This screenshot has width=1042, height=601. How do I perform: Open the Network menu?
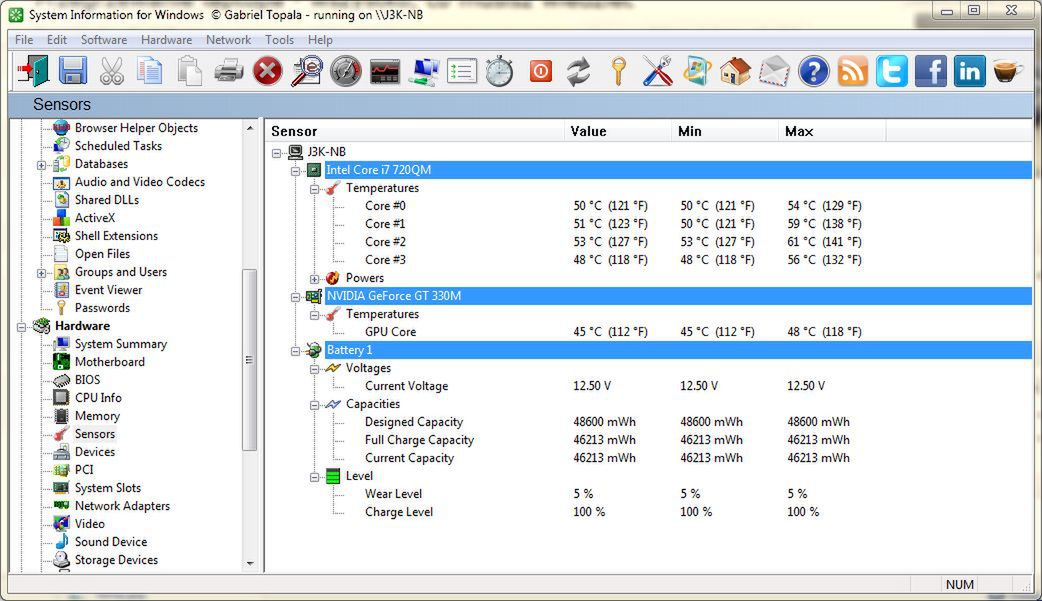pyautogui.click(x=229, y=40)
